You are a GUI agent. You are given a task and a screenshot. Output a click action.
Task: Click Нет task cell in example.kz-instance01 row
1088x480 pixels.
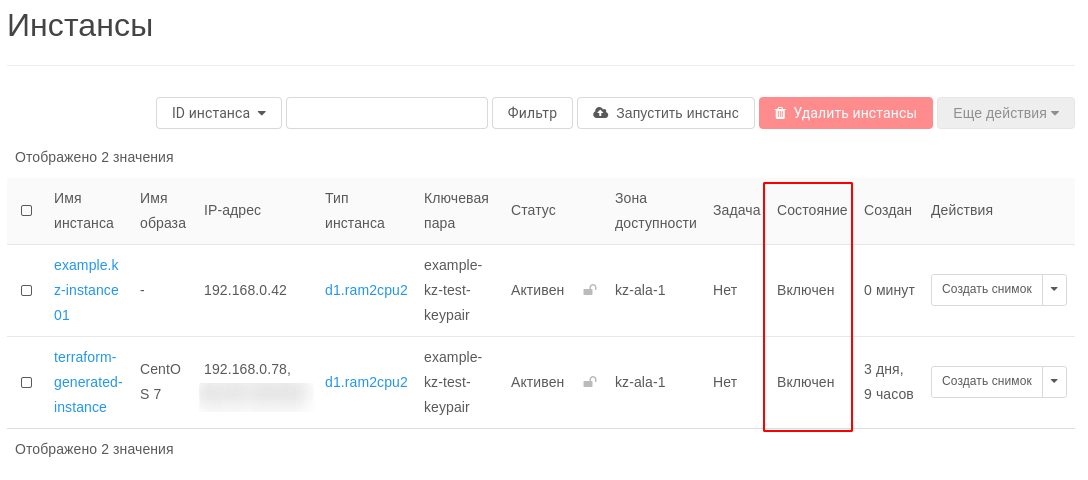tap(724, 290)
